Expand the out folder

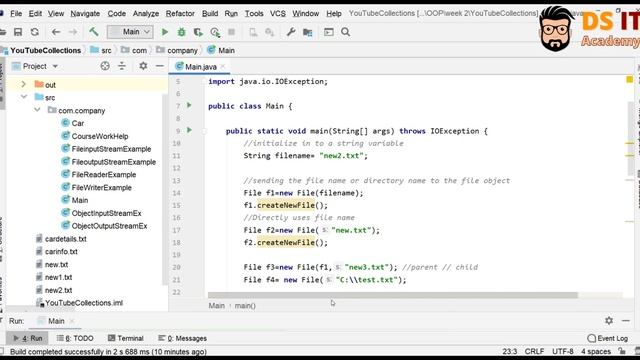coord(23,84)
